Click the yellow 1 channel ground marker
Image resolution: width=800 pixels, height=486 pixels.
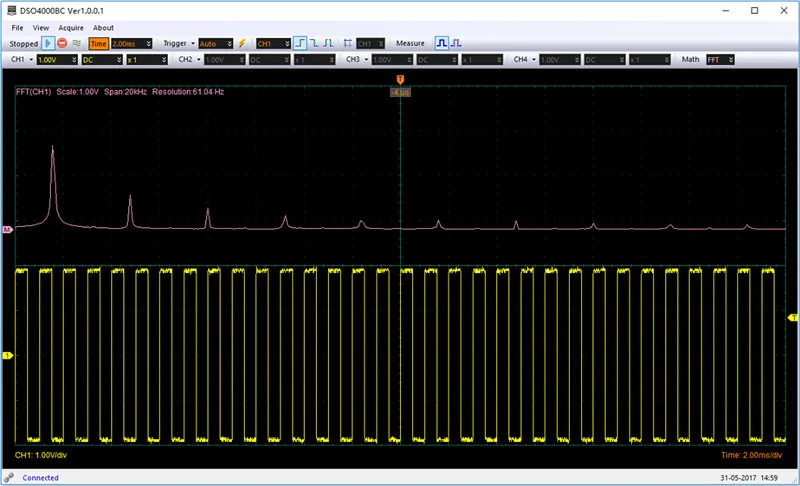(x=7, y=355)
